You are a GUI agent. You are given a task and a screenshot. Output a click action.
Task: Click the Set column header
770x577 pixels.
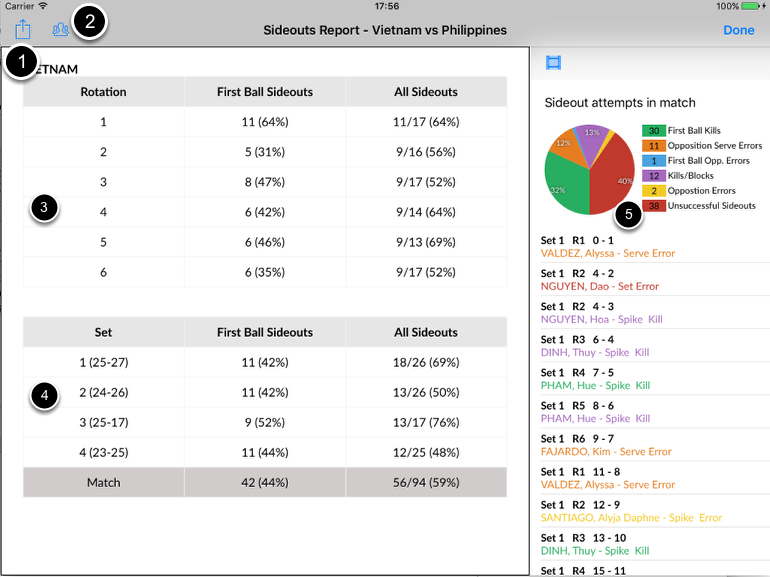click(x=104, y=332)
